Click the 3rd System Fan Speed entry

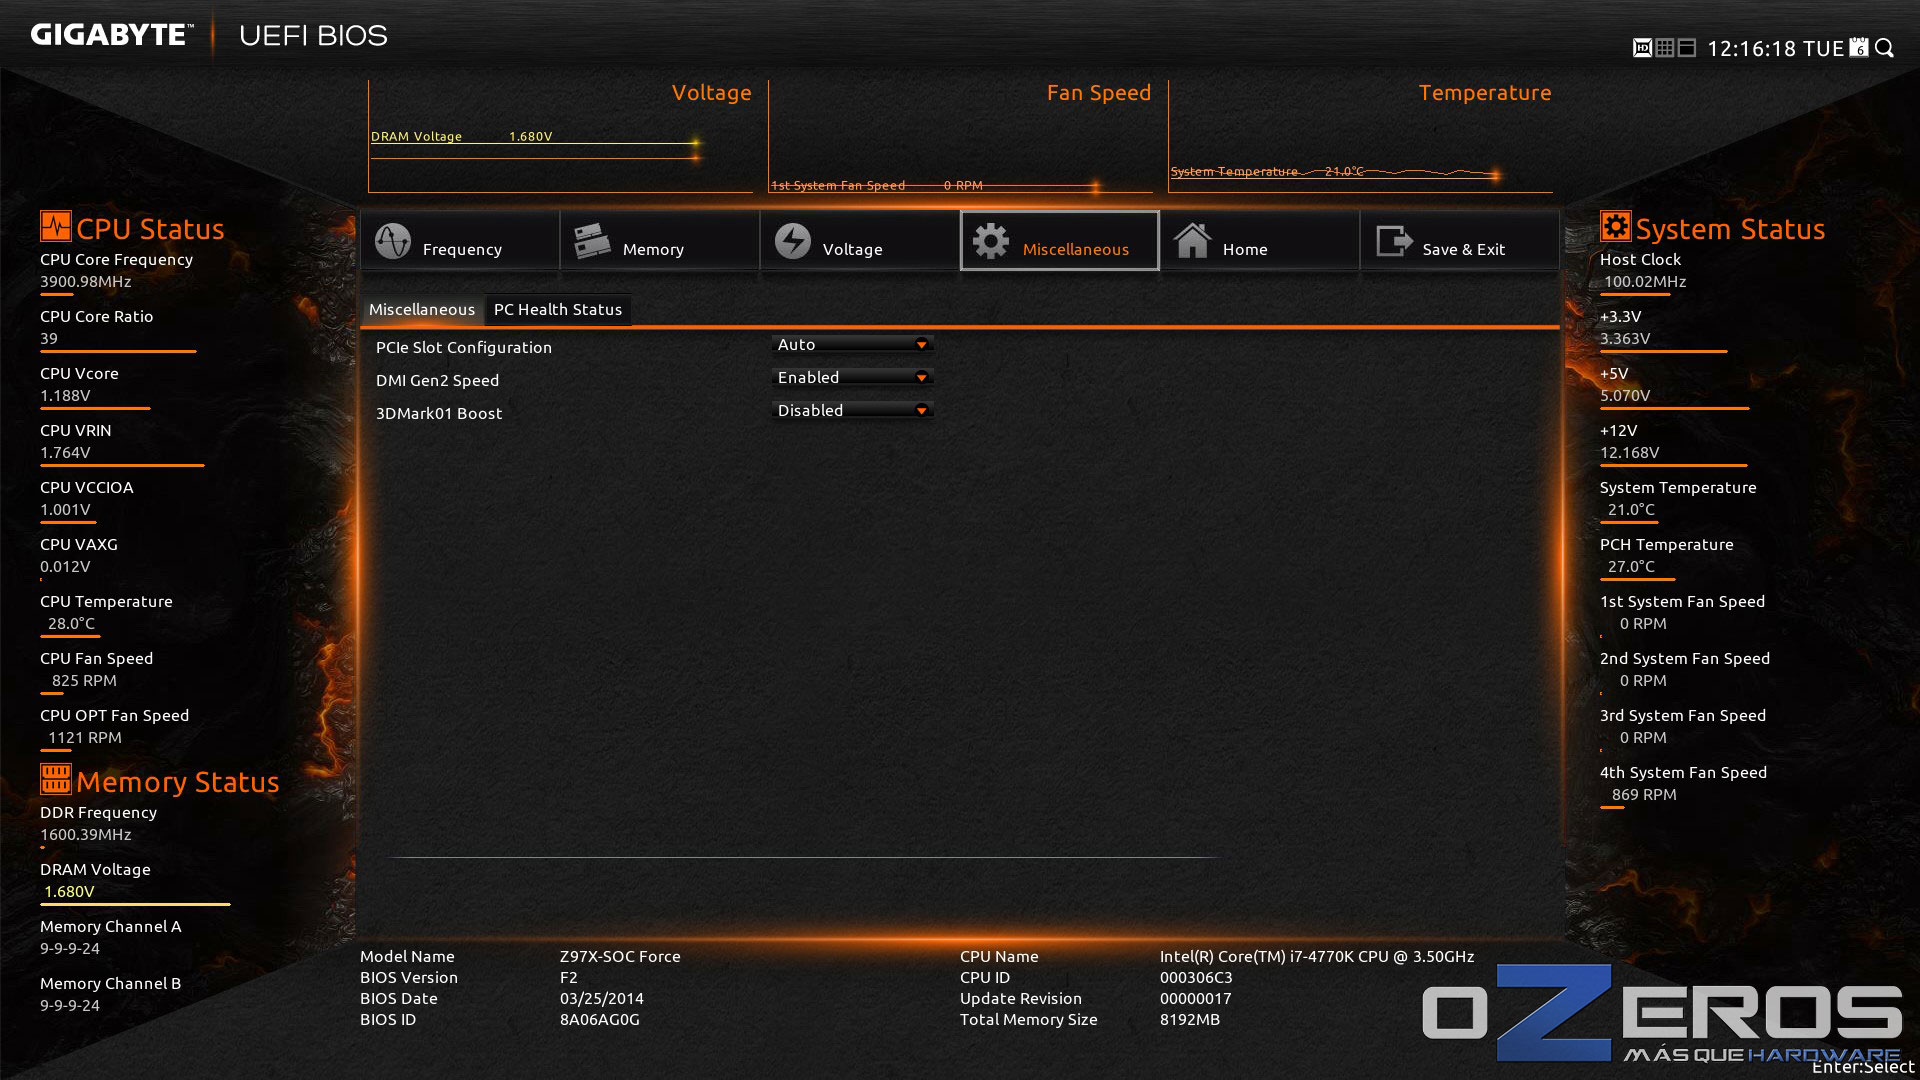(x=1683, y=726)
